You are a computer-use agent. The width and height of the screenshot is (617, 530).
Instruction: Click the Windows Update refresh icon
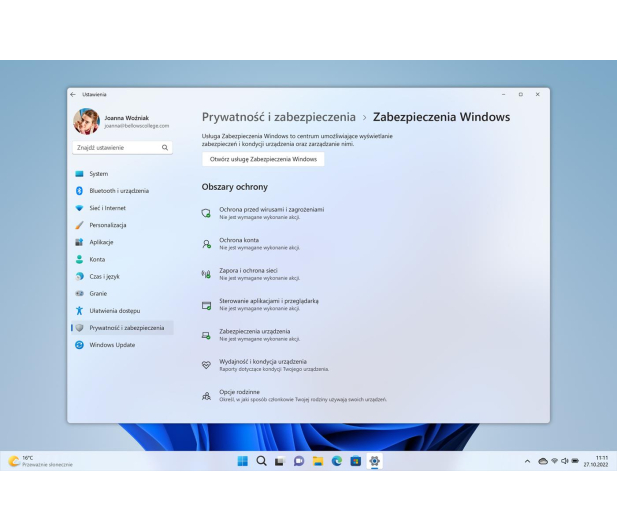pos(79,345)
